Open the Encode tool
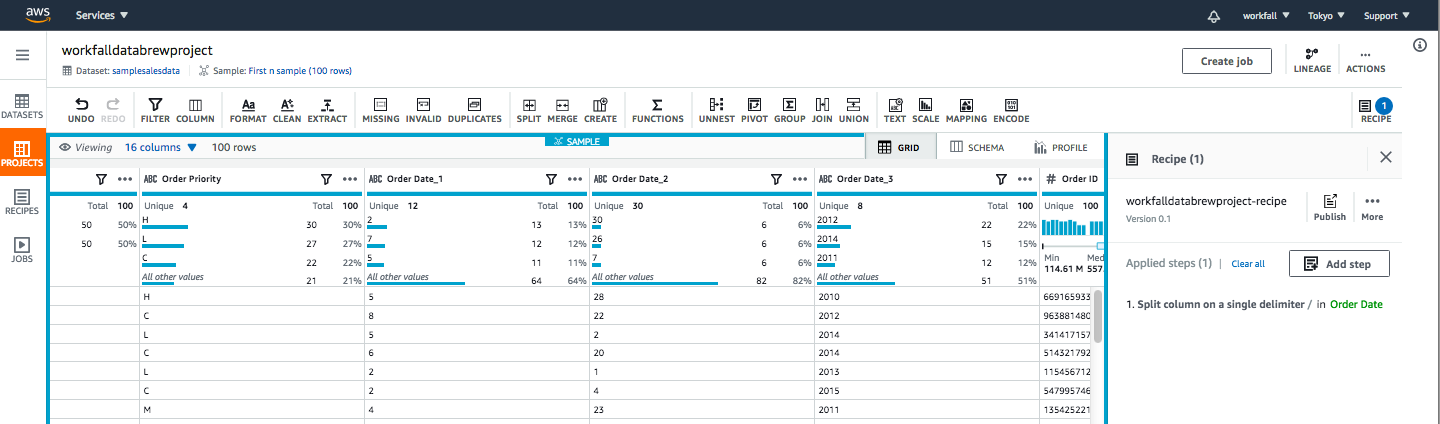The image size is (1440, 424). pos(1011,110)
